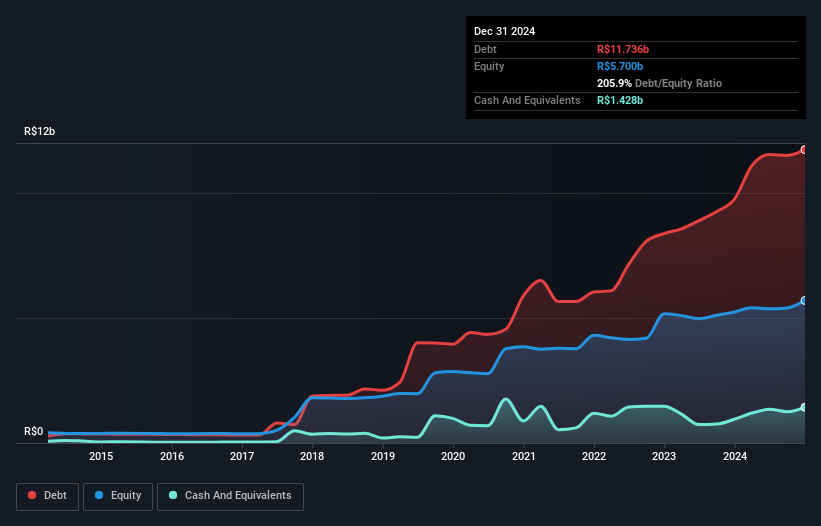The width and height of the screenshot is (821, 526).
Task: Select the 2021 x-axis label
Action: coord(524,456)
